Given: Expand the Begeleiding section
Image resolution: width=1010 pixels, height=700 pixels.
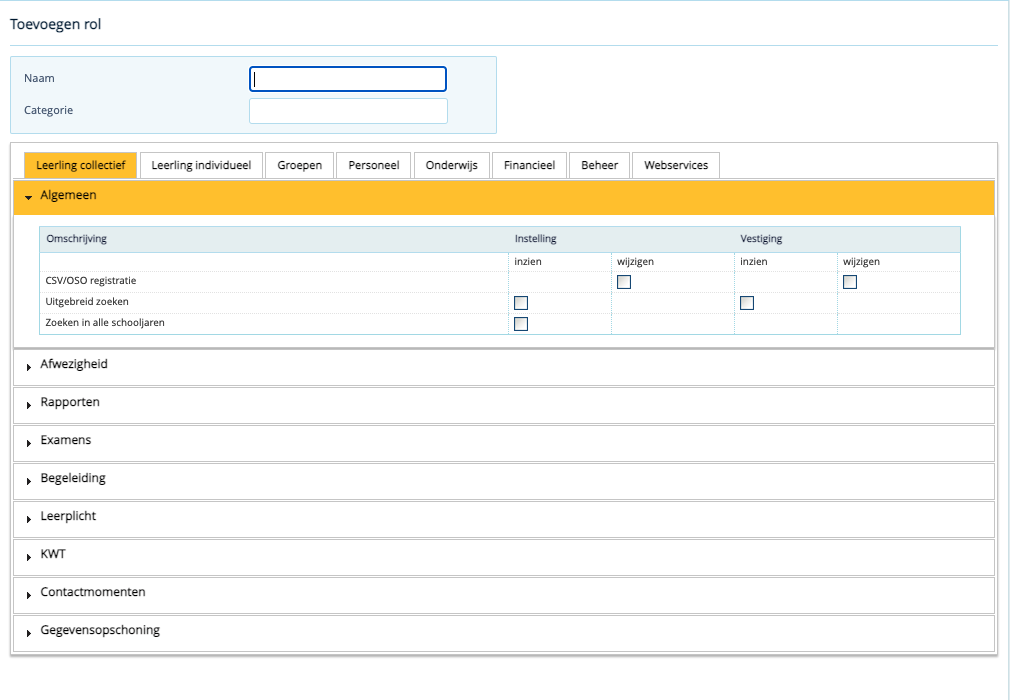Looking at the screenshot, I should tap(504, 482).
